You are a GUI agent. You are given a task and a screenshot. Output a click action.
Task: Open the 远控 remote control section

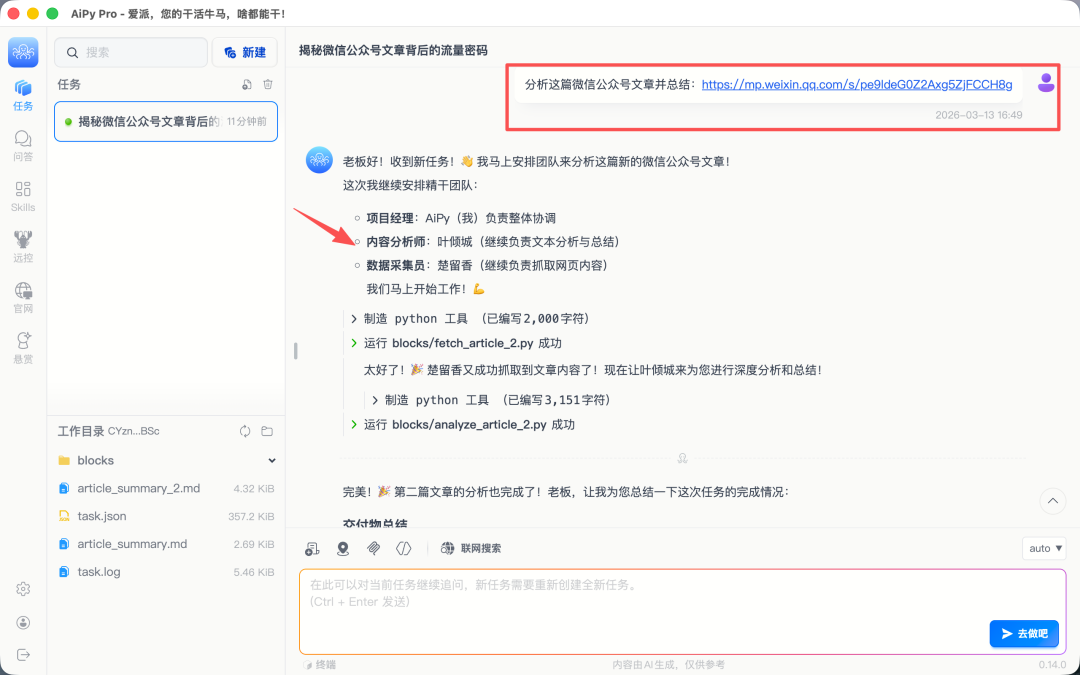click(23, 247)
